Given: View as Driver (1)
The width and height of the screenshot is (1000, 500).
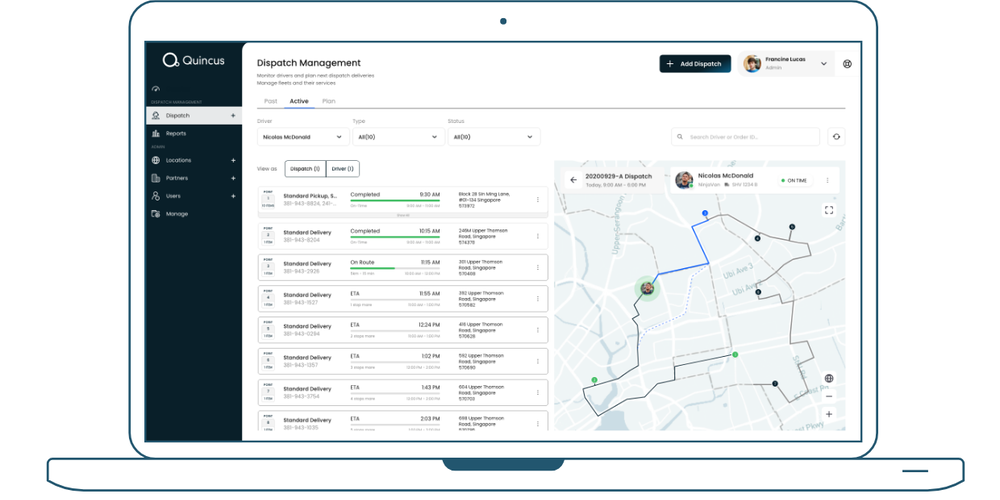Looking at the screenshot, I should (x=343, y=169).
